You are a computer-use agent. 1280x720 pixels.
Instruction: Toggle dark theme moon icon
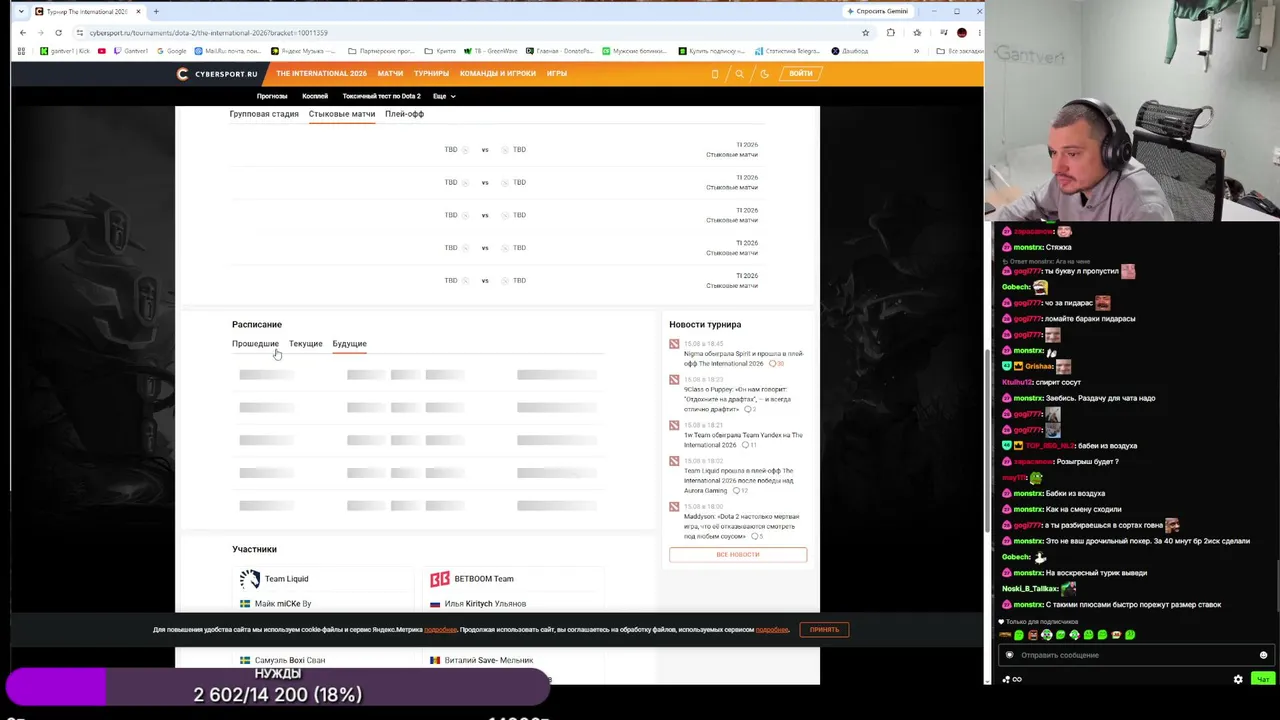(x=764, y=73)
